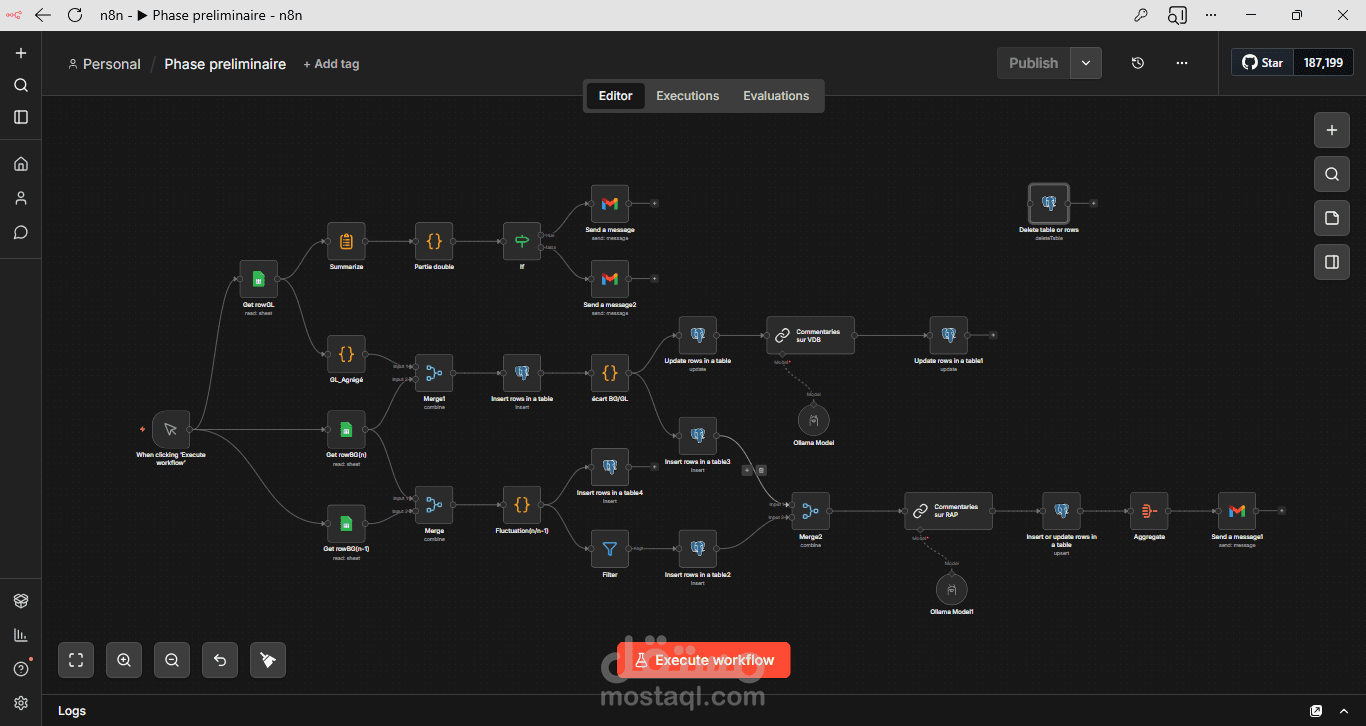The width and height of the screenshot is (1366, 726).
Task: Open the workflow more options menu
Action: pos(1182,63)
